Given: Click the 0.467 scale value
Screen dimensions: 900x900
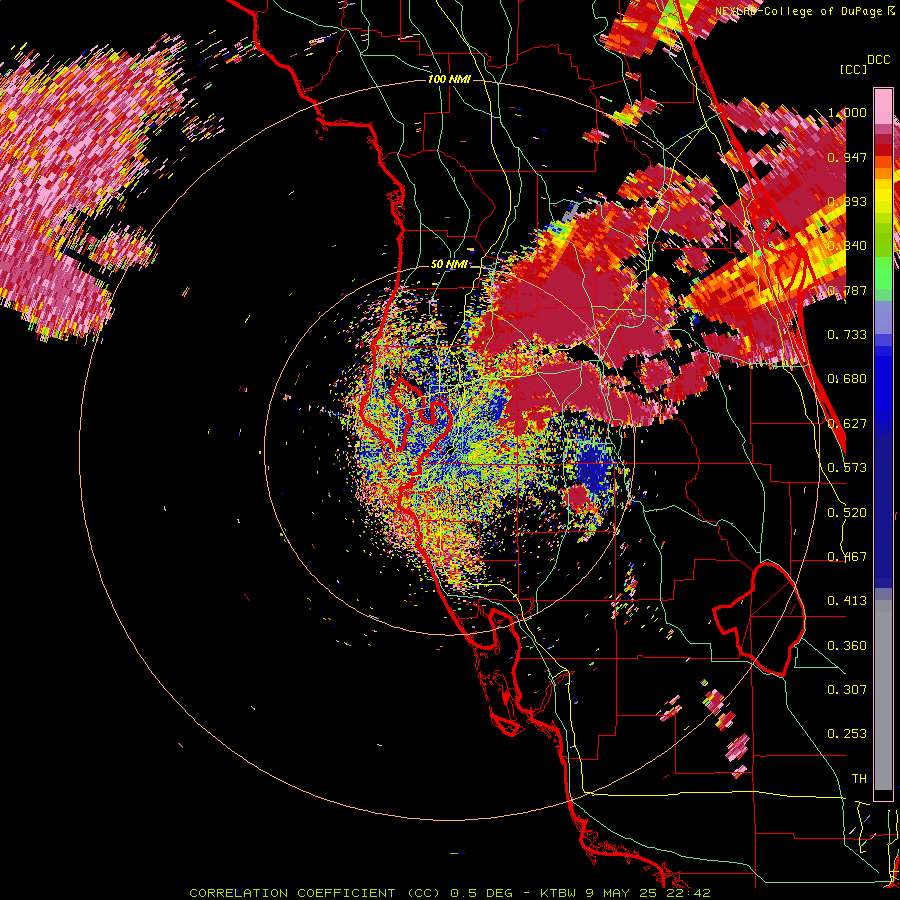Looking at the screenshot, I should [x=847, y=557].
